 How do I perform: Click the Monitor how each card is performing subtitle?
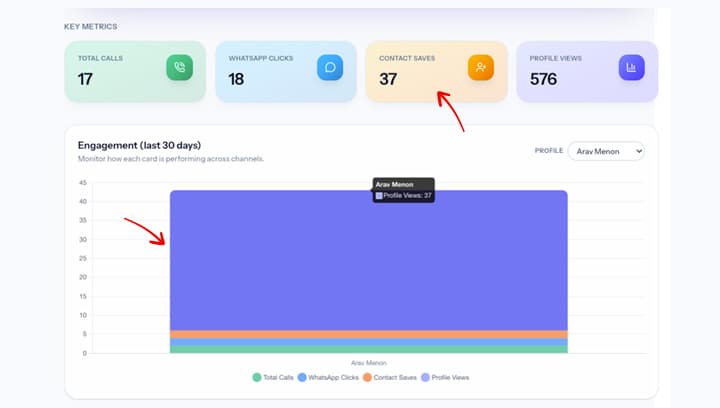(x=171, y=159)
